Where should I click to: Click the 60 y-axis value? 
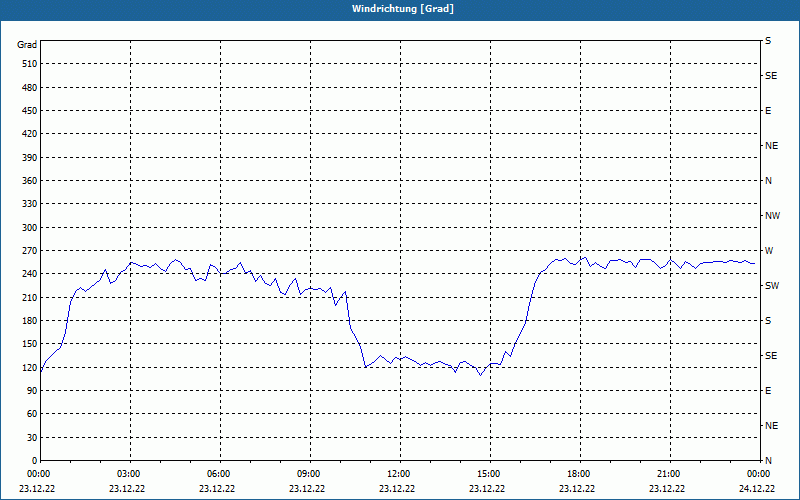coord(32,414)
